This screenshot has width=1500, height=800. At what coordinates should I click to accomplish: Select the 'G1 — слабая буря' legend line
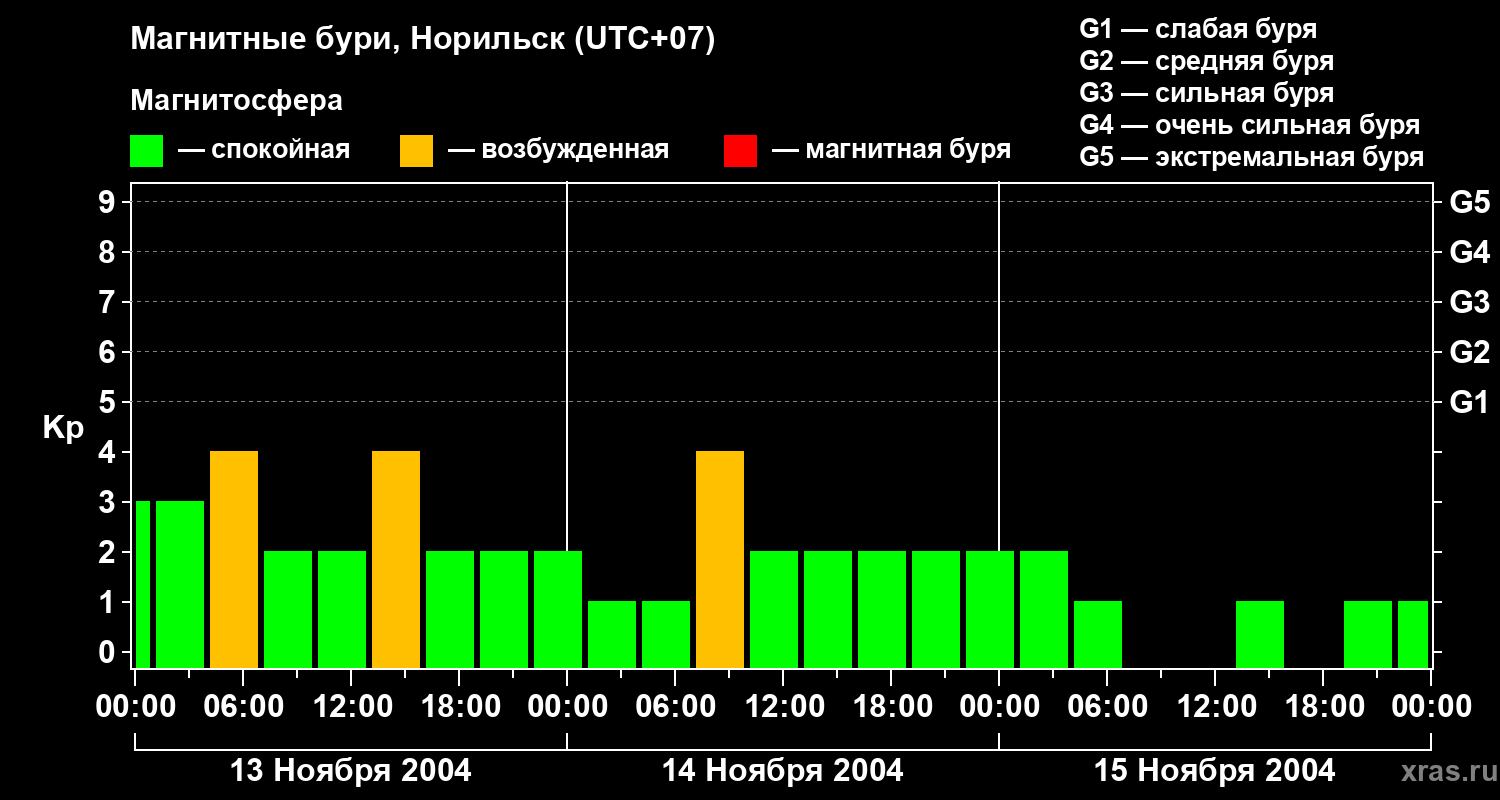[1198, 29]
